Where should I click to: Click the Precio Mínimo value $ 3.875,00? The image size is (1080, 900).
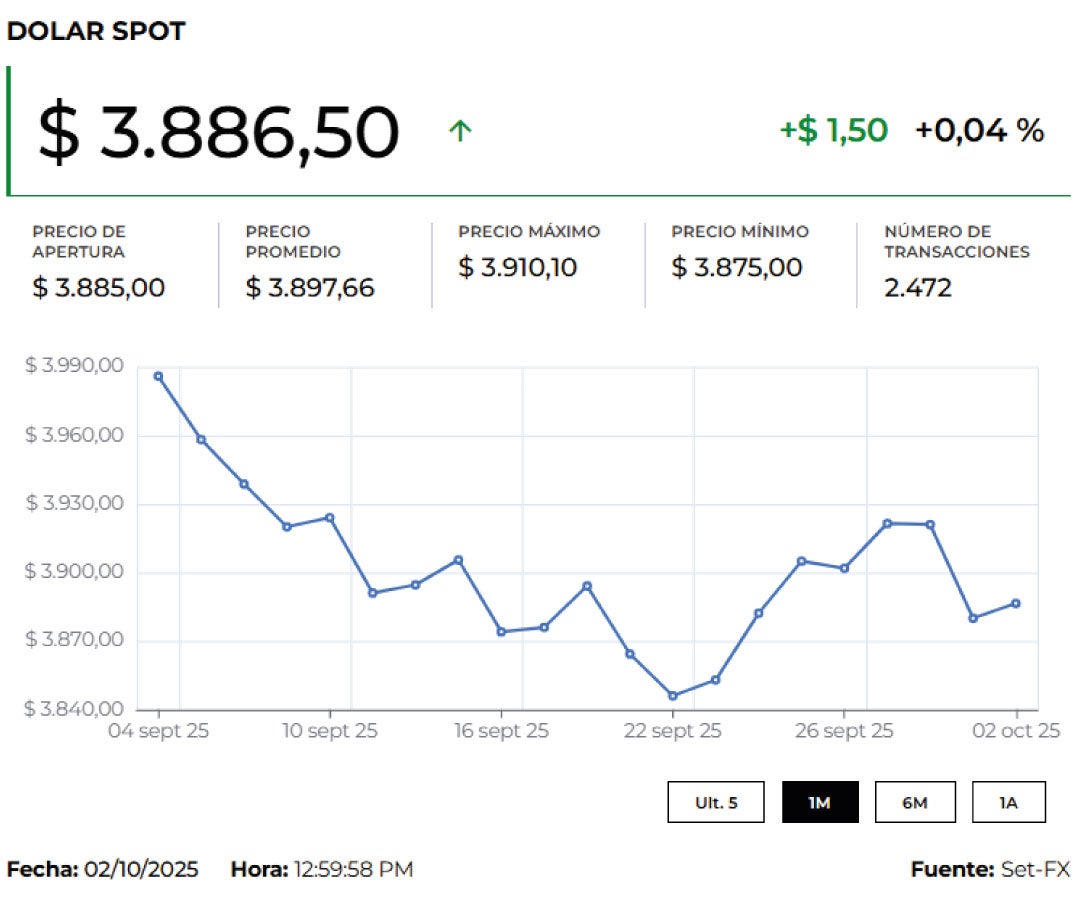[x=736, y=267]
